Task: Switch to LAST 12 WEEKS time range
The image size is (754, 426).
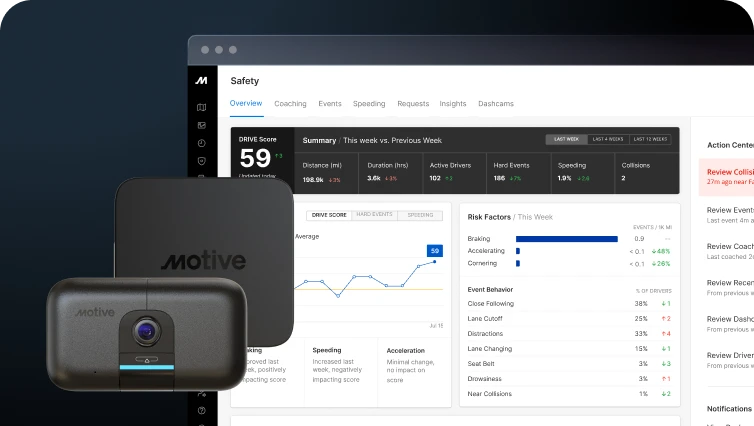Action: [x=652, y=140]
